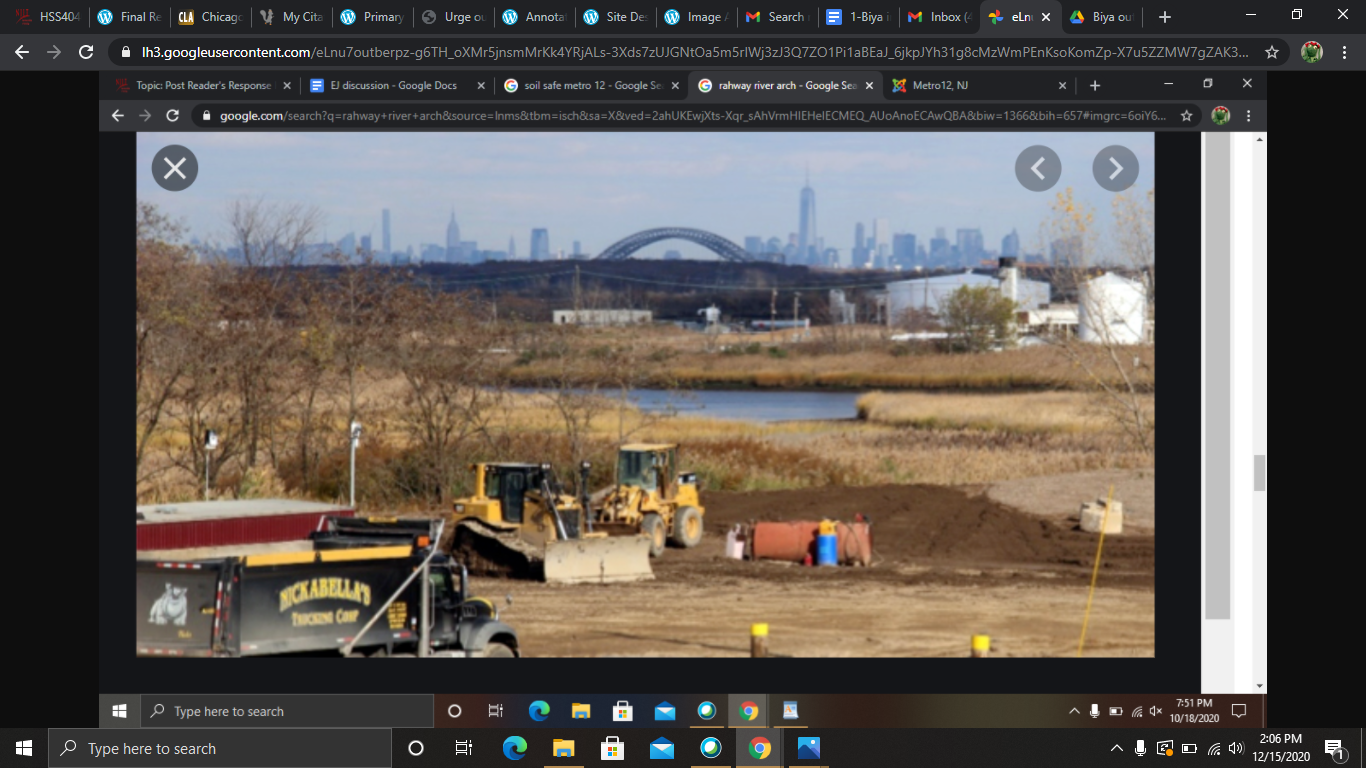Open the outer Chrome profile avatar
Viewport: 1366px width, 768px height.
(1312, 52)
